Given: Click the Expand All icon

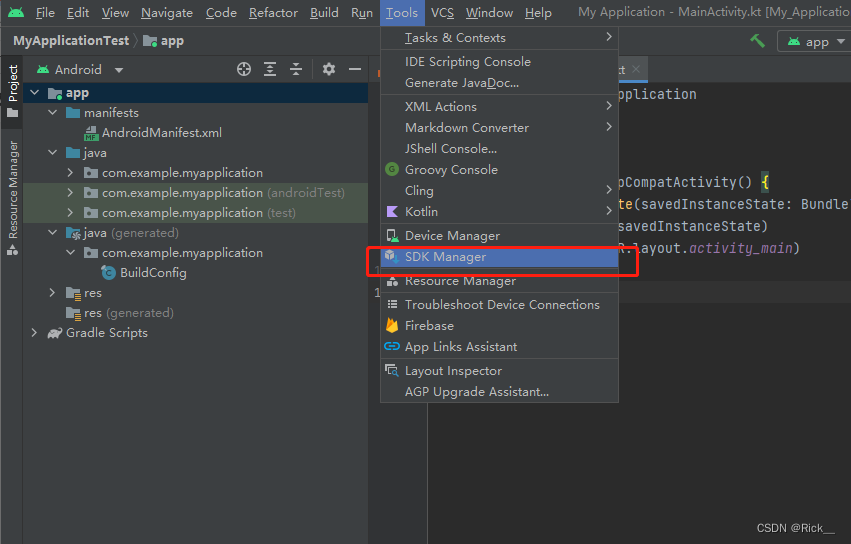Looking at the screenshot, I should pyautogui.click(x=270, y=69).
